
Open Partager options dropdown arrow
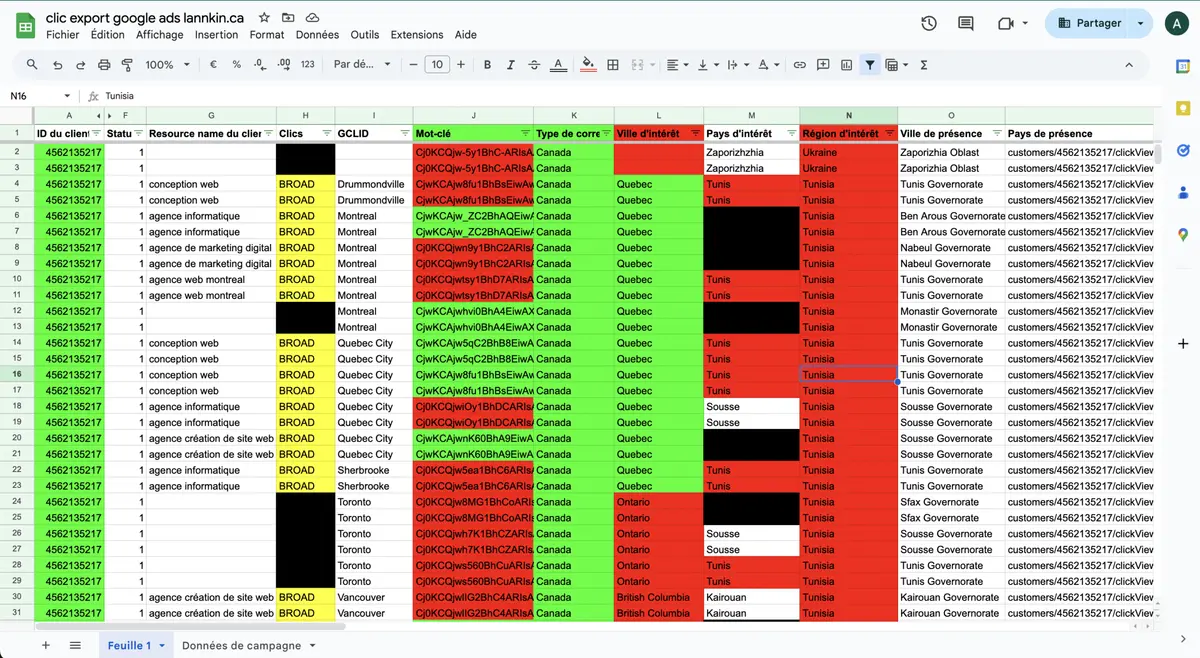click(x=1141, y=23)
